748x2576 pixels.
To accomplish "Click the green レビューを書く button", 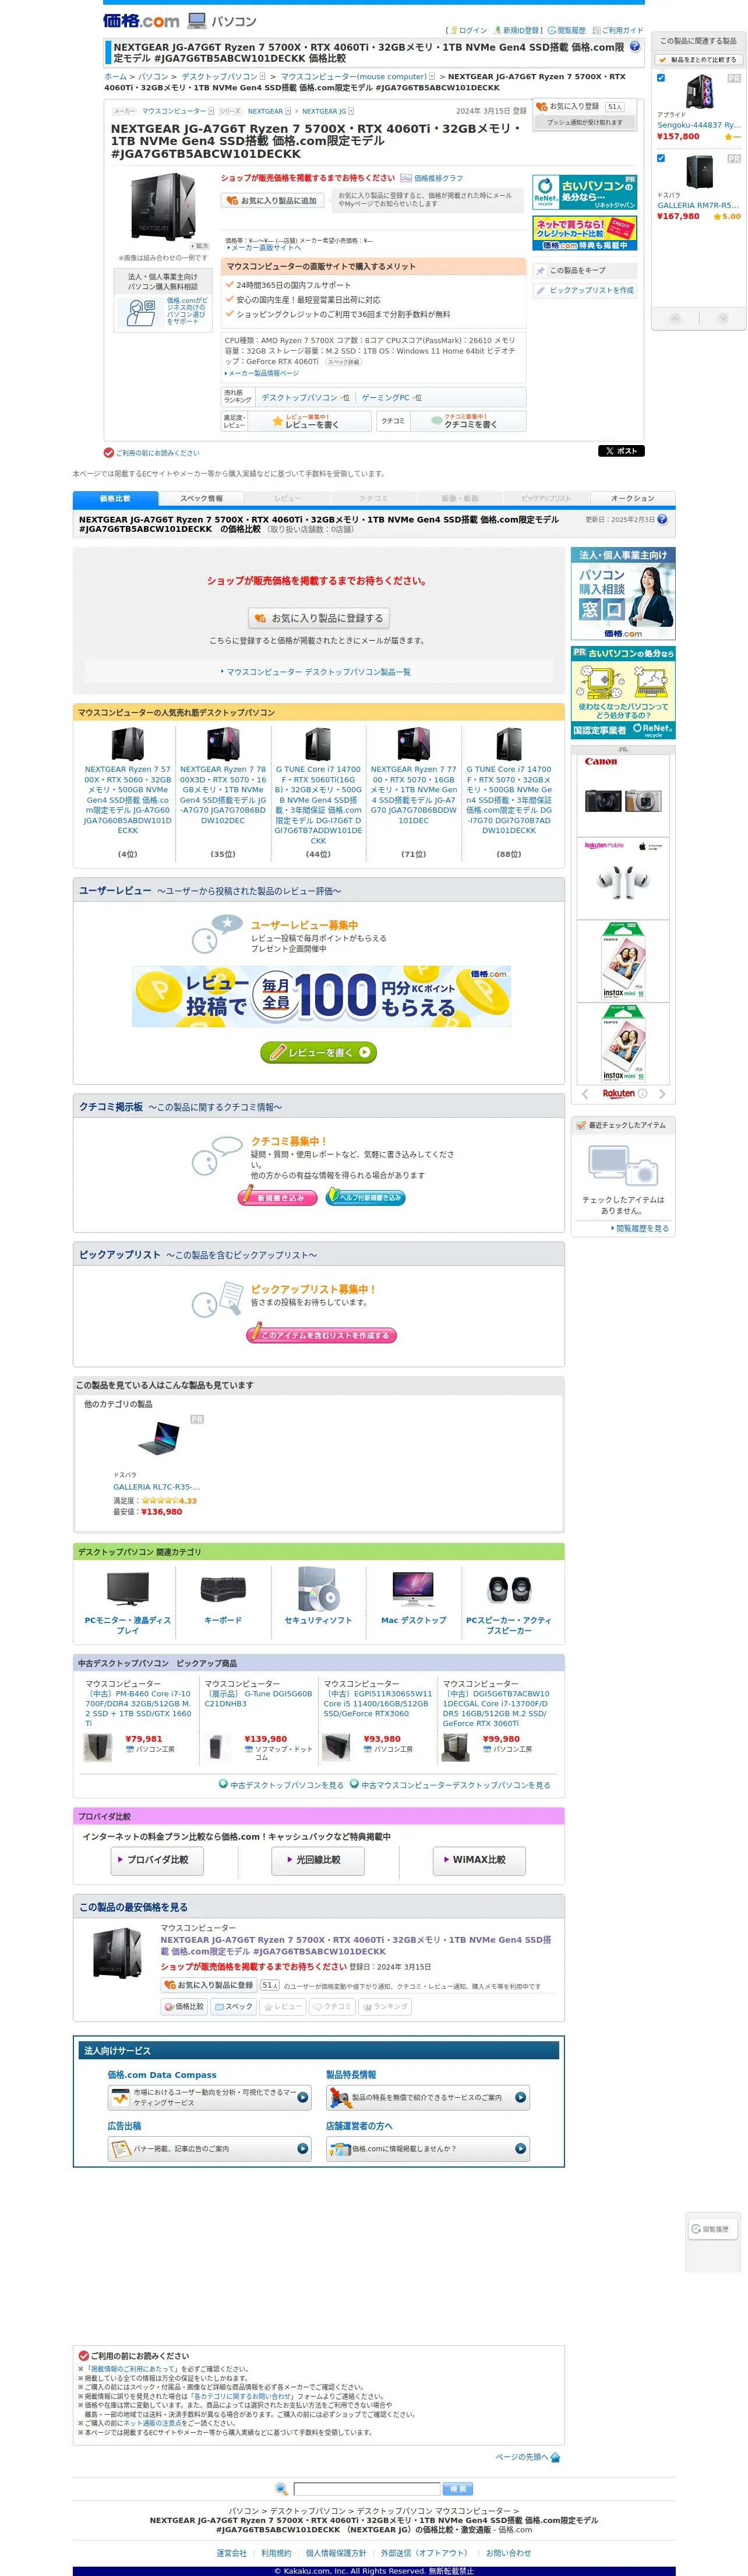I will pos(318,1052).
